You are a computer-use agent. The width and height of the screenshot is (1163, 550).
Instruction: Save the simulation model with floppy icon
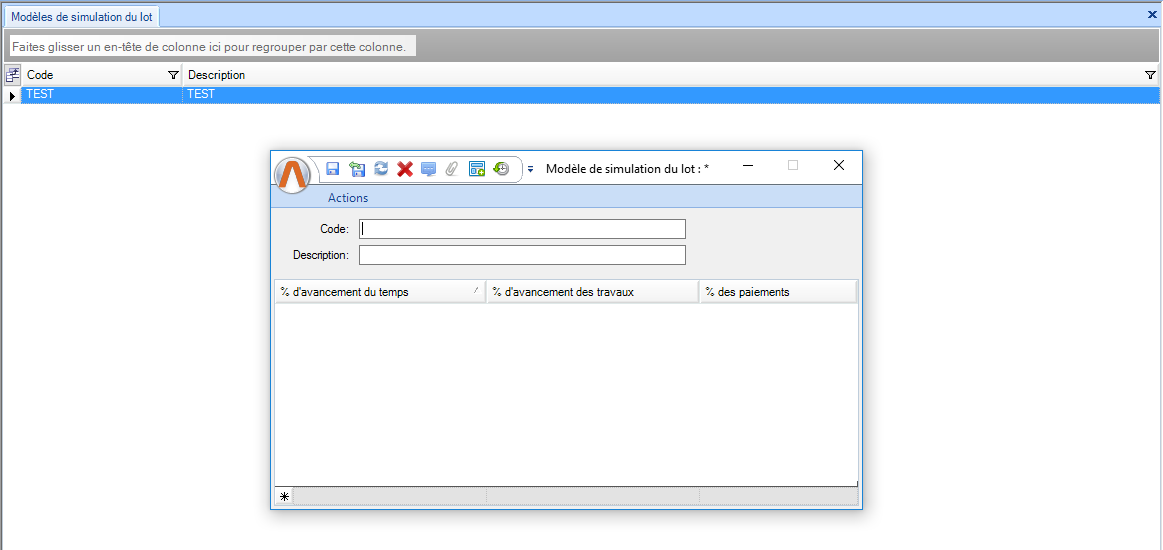[x=333, y=169]
